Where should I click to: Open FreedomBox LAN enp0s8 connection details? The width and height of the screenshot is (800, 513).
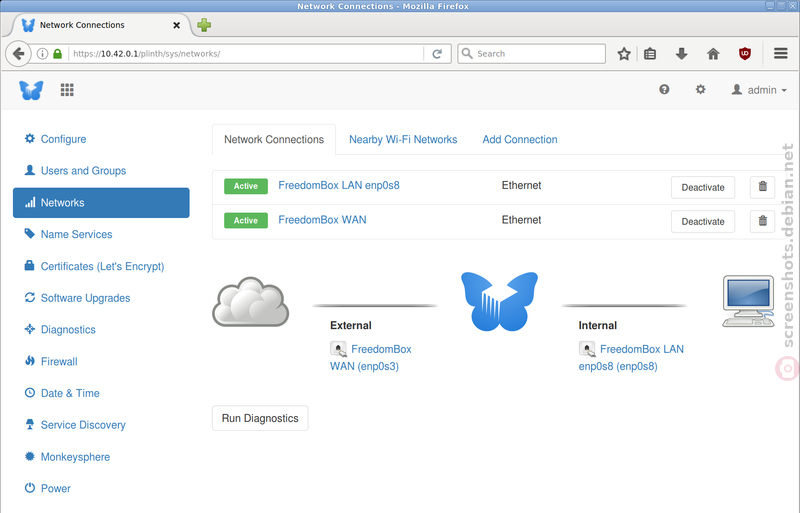click(339, 185)
